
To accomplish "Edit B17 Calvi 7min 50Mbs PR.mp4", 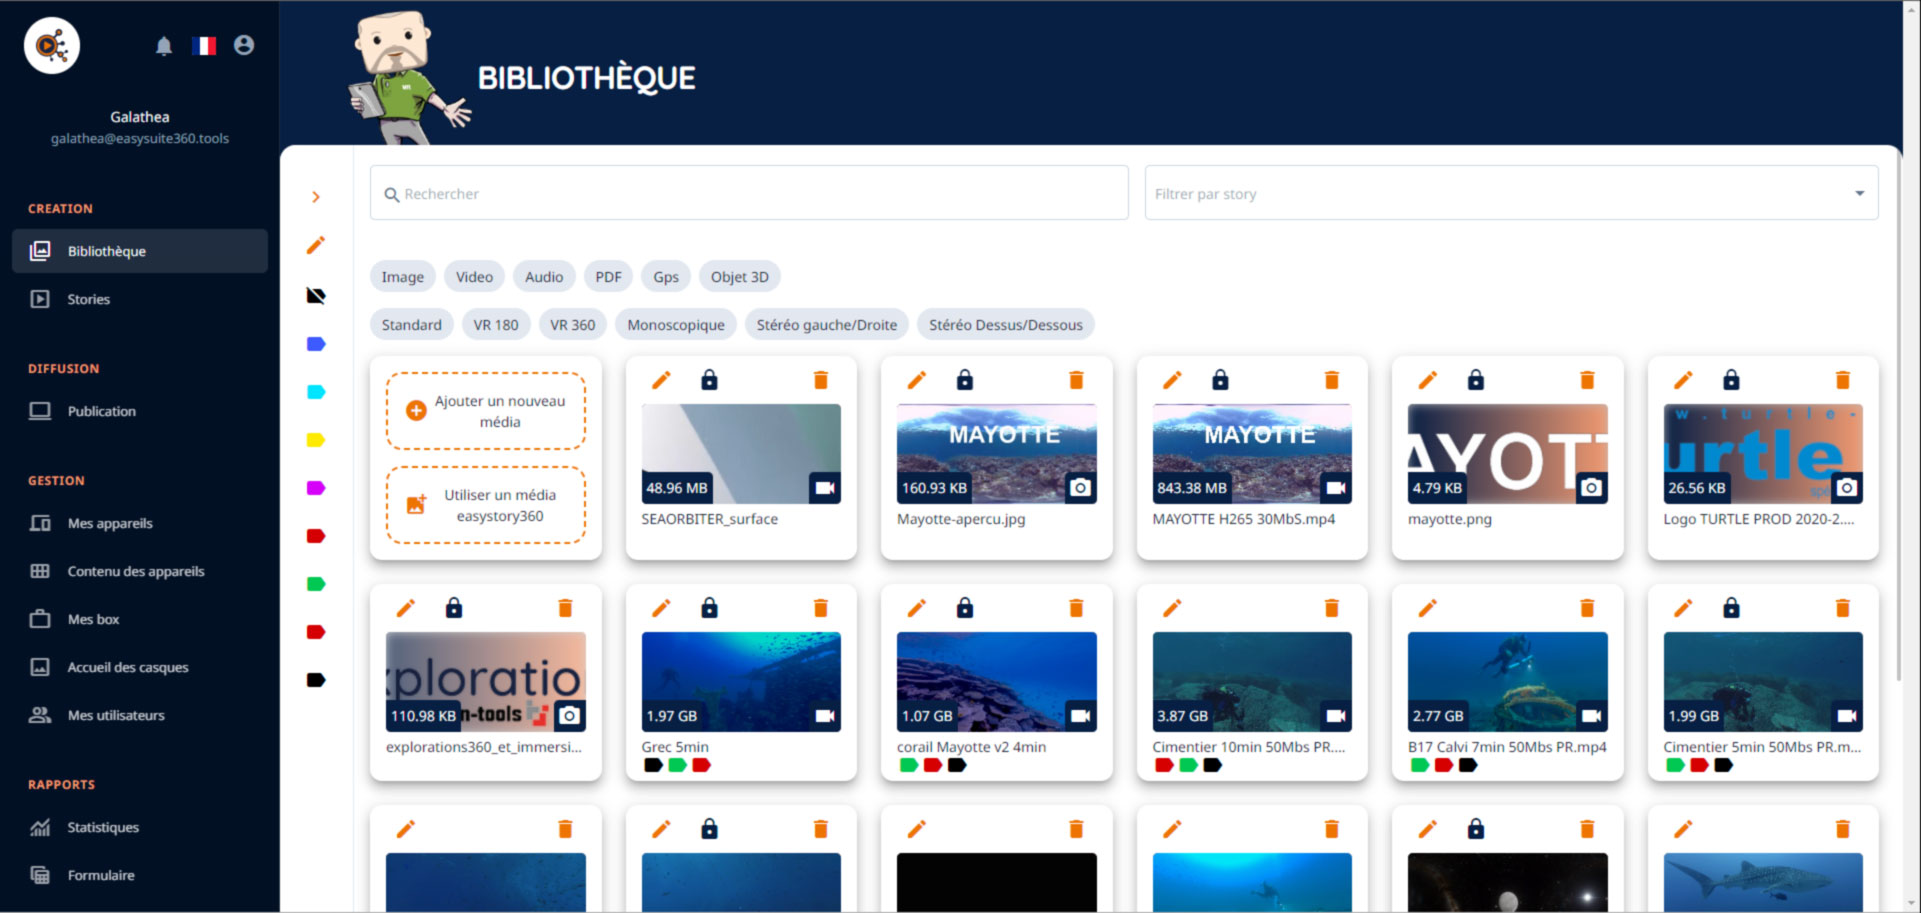I will [x=1428, y=608].
